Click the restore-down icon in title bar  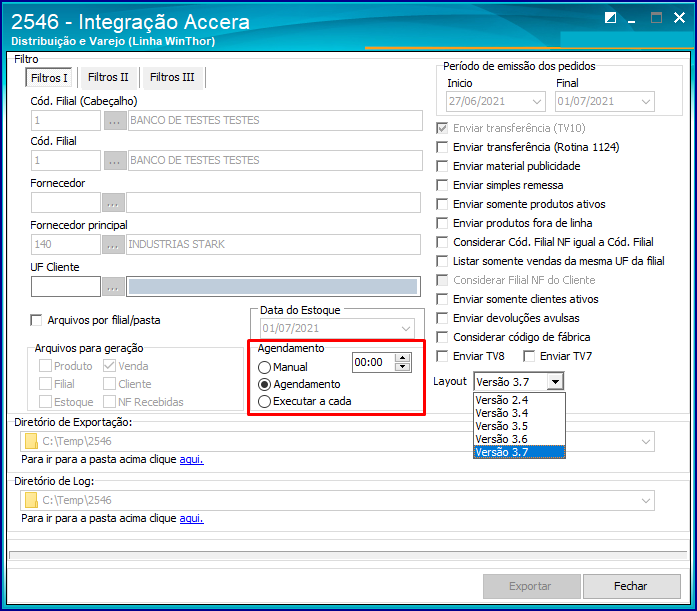(610, 18)
